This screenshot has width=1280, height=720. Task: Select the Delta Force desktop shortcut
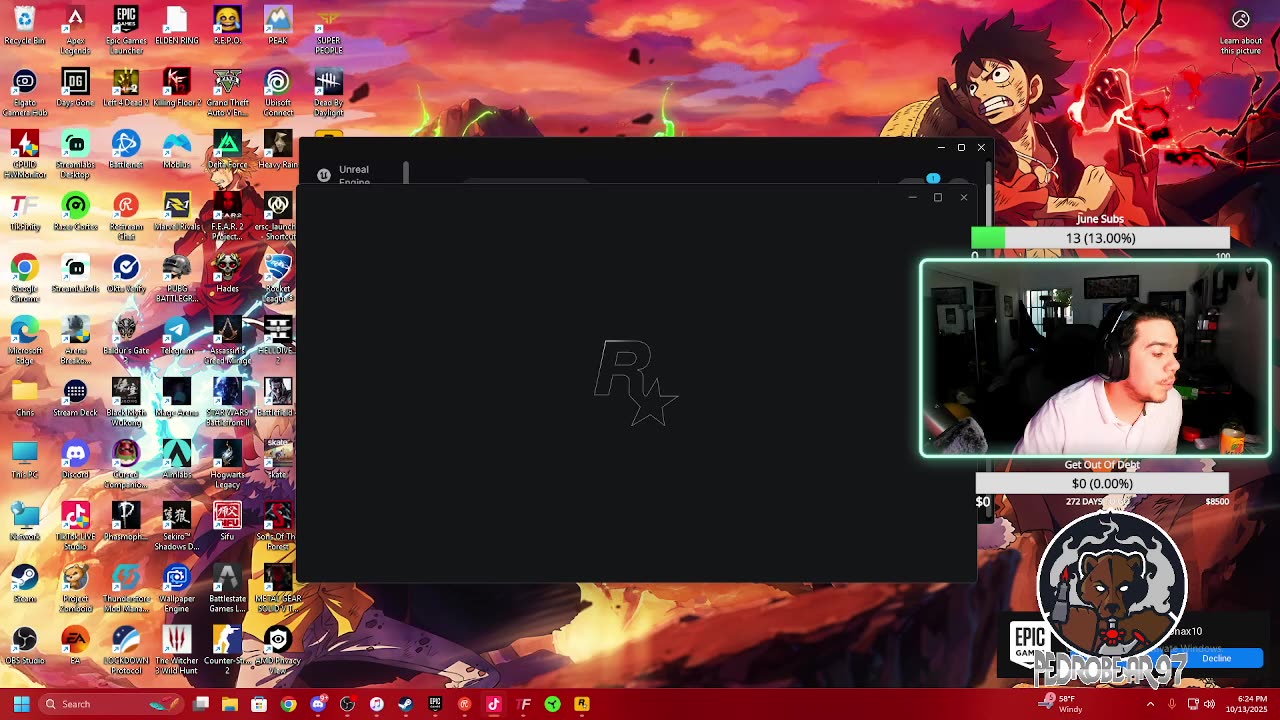(x=227, y=150)
